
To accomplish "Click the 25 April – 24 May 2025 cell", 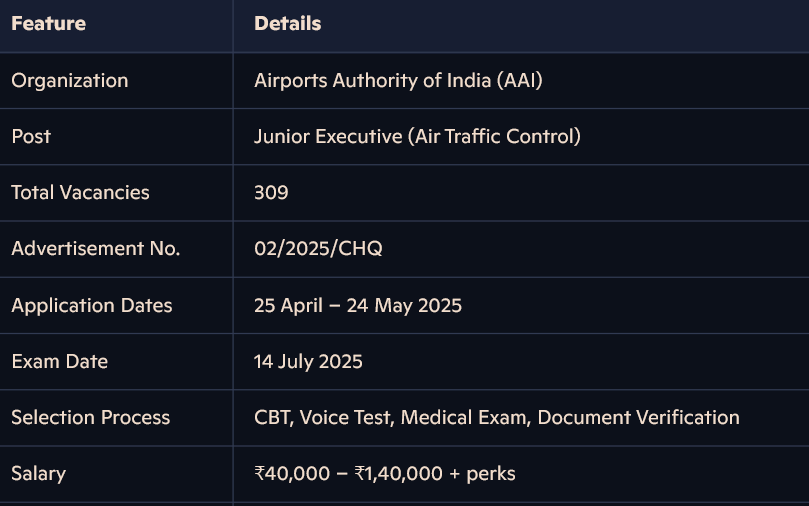I will (x=357, y=305).
